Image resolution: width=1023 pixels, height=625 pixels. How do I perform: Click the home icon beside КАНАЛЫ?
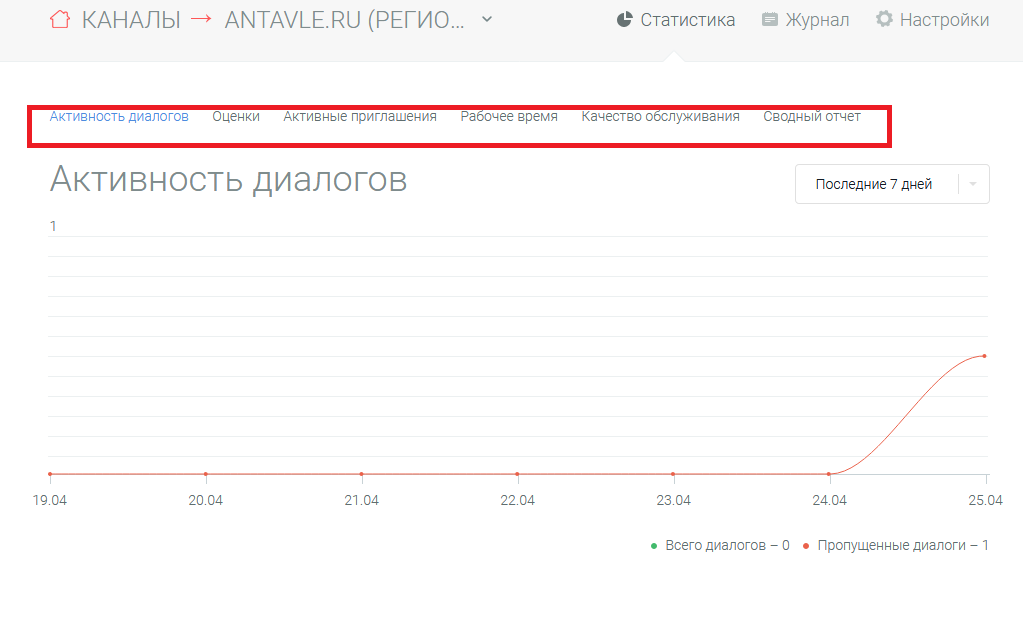pyautogui.click(x=59, y=20)
